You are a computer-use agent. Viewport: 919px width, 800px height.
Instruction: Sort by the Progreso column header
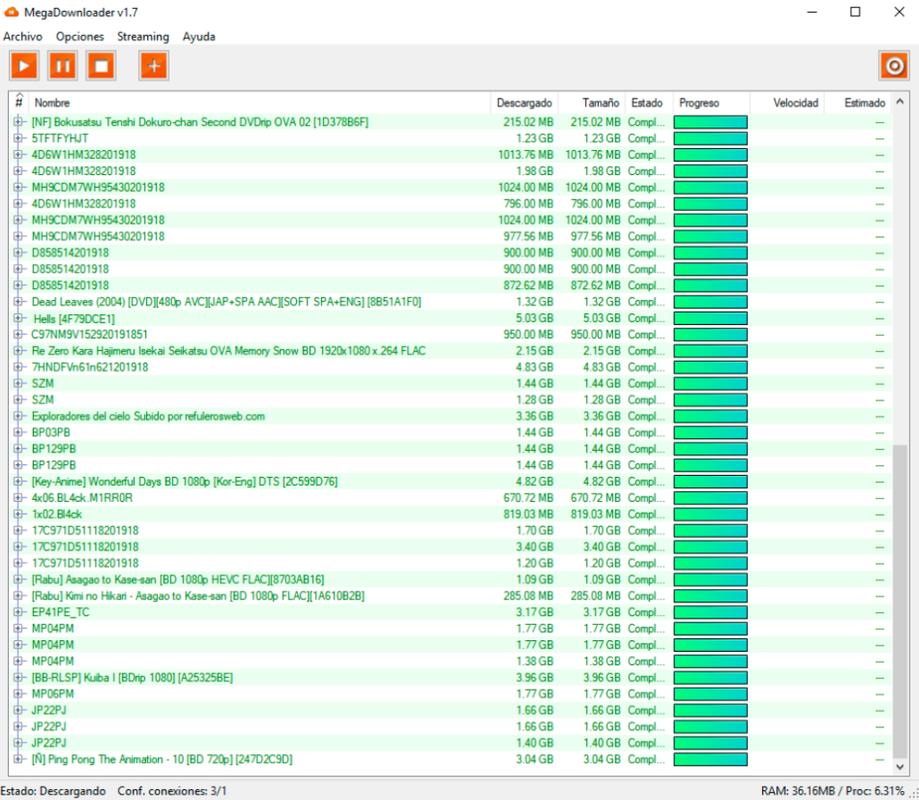click(x=712, y=103)
